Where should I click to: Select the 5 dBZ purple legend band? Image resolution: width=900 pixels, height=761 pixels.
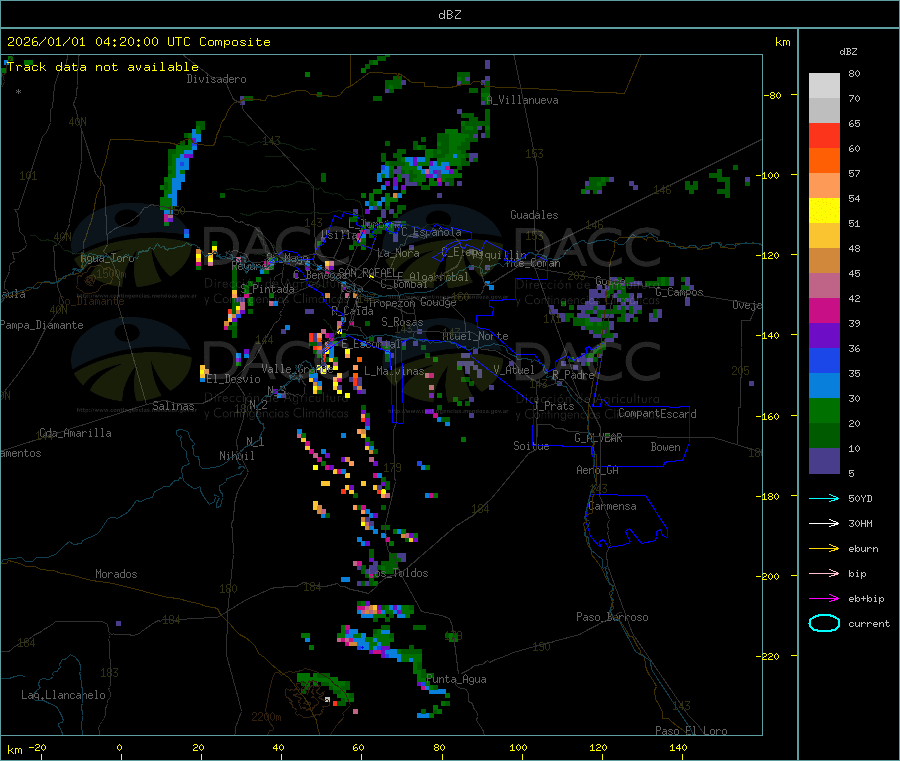click(x=824, y=461)
